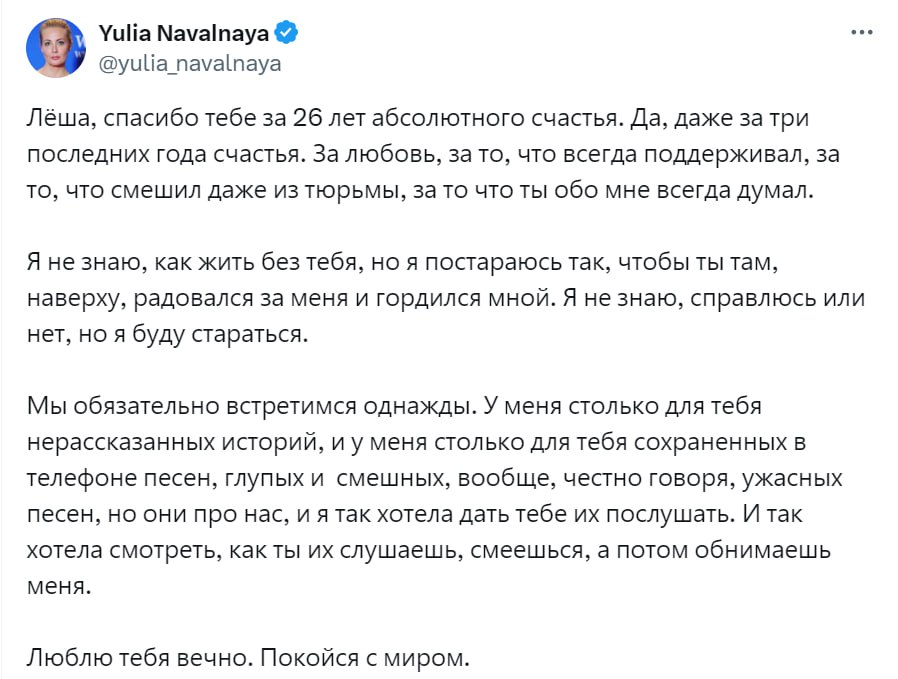Click the closing line "Люблю тебя вечно"

click(247, 660)
